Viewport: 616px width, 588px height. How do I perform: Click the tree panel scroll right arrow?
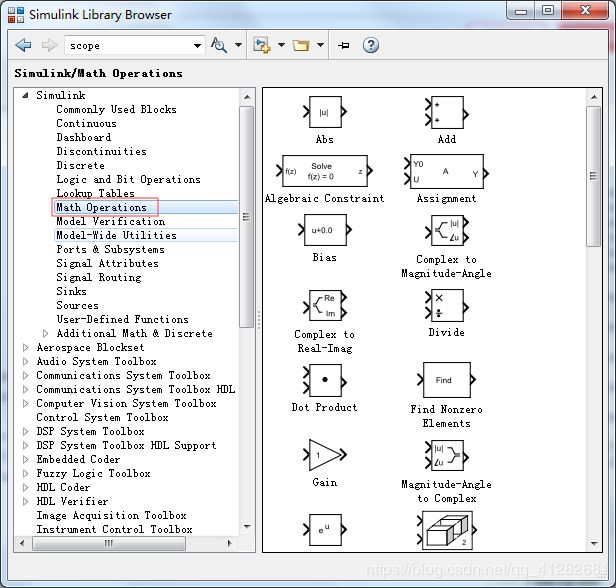click(229, 543)
